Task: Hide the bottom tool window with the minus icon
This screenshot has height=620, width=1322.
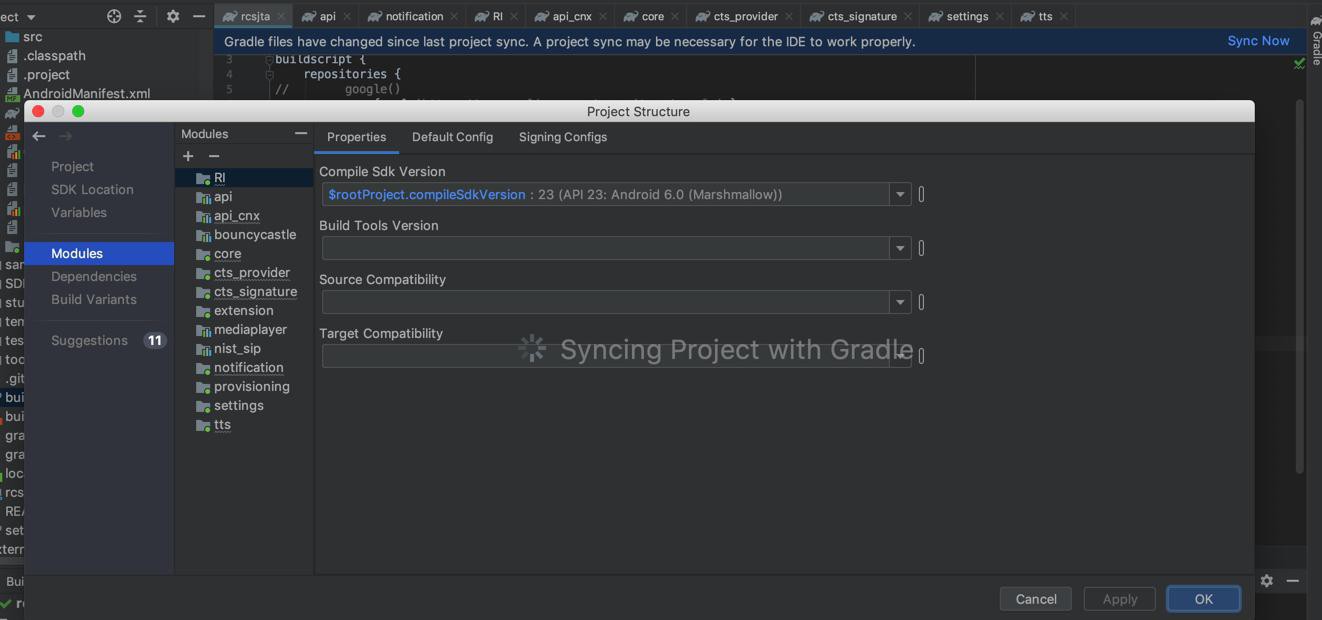Action: pyautogui.click(x=1293, y=580)
